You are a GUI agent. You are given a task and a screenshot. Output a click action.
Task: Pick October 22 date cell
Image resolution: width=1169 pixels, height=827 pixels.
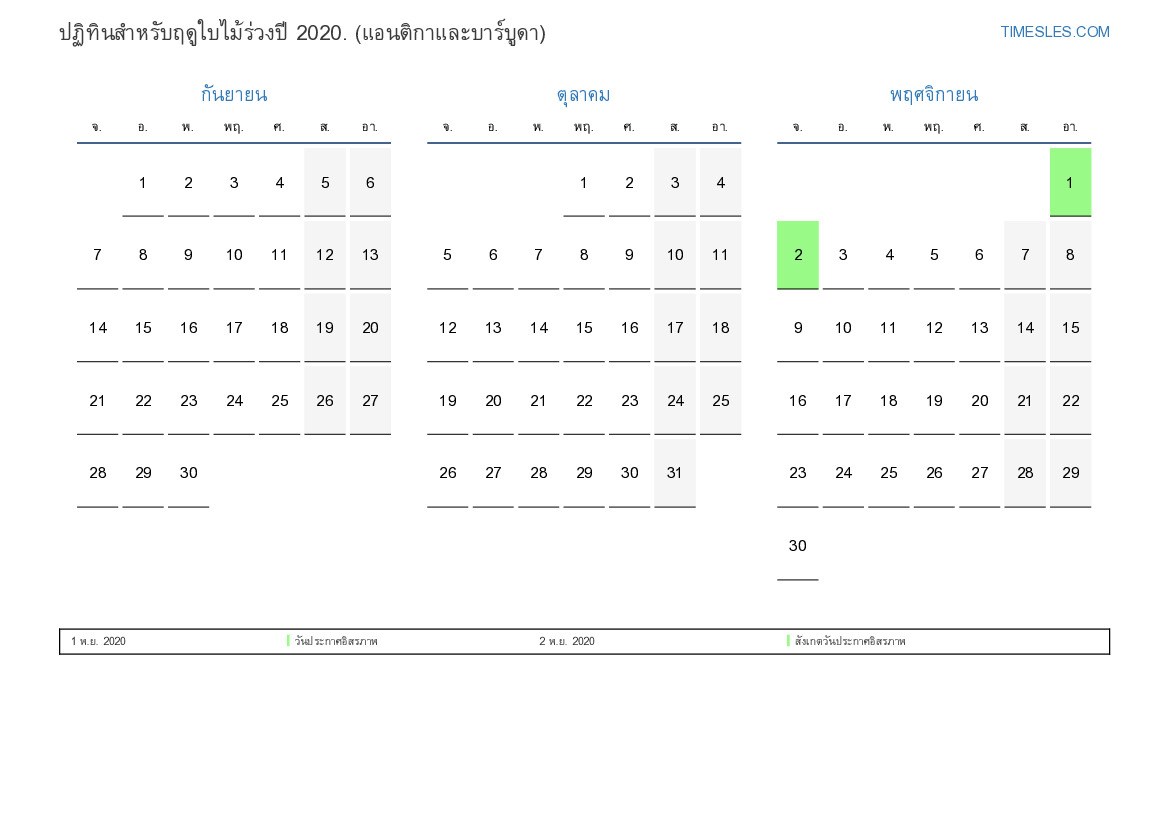click(584, 401)
